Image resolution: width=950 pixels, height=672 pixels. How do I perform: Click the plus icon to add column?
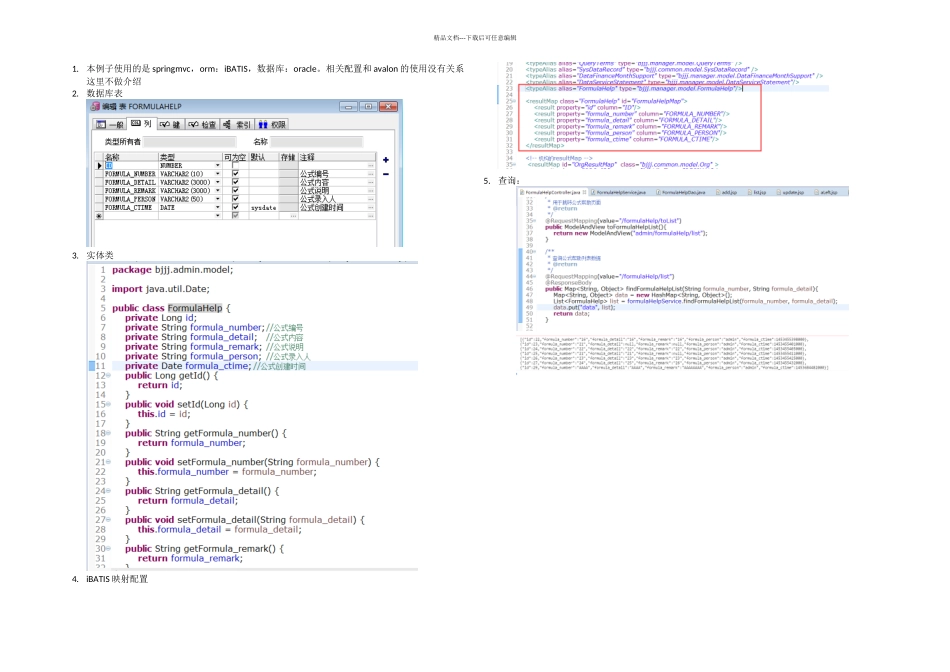click(385, 160)
